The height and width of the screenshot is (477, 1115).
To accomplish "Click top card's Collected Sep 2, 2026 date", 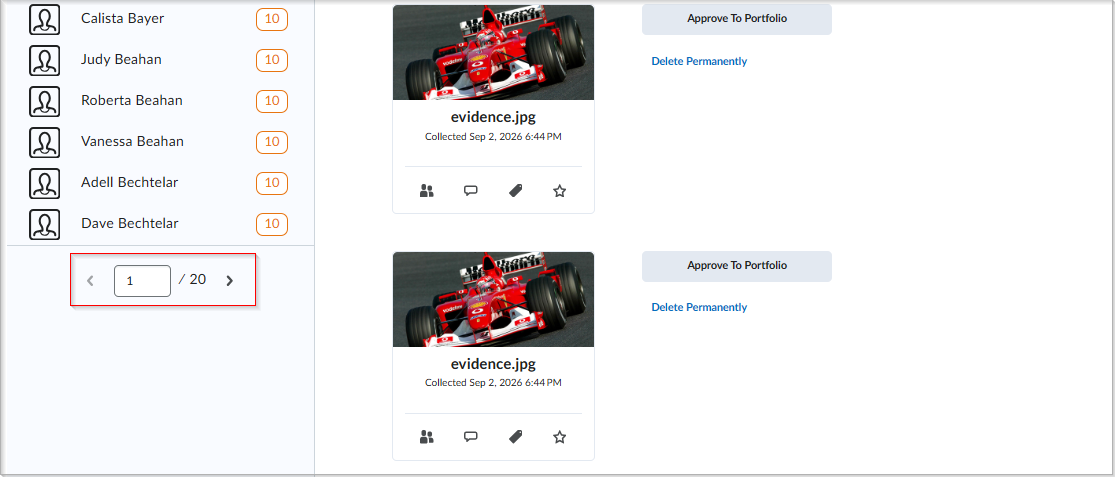I will [494, 136].
